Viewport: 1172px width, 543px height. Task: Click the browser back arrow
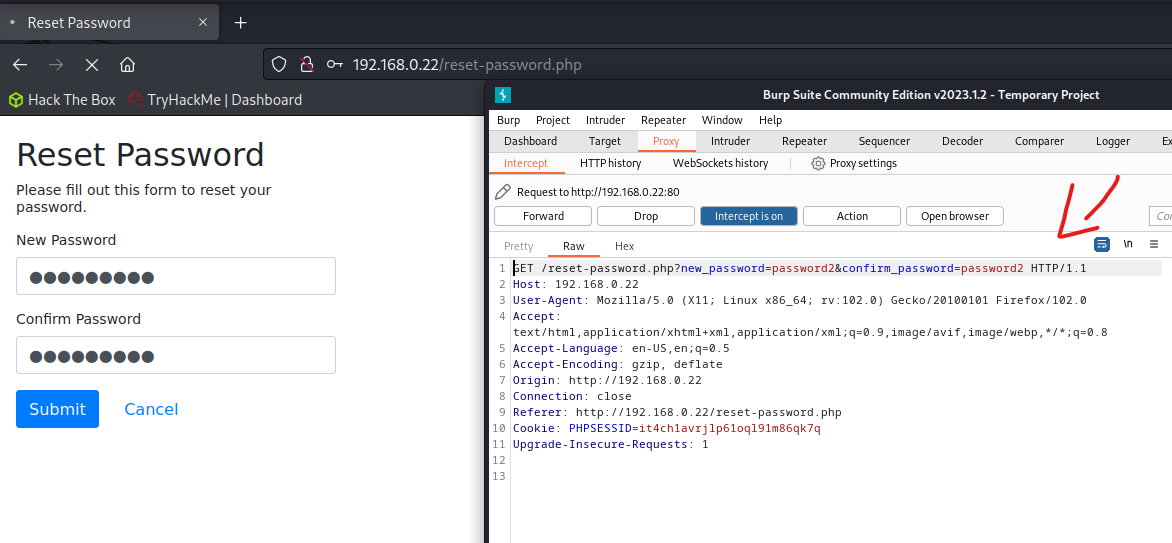[19, 65]
